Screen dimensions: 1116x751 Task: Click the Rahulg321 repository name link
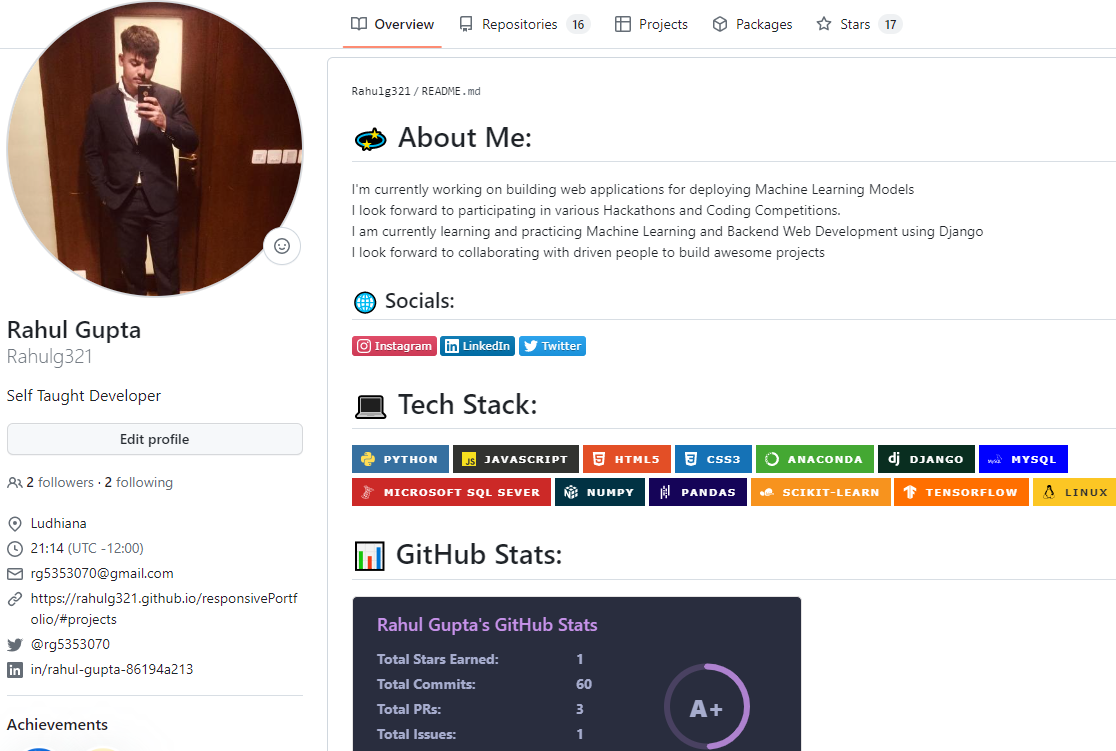pyautogui.click(x=381, y=91)
